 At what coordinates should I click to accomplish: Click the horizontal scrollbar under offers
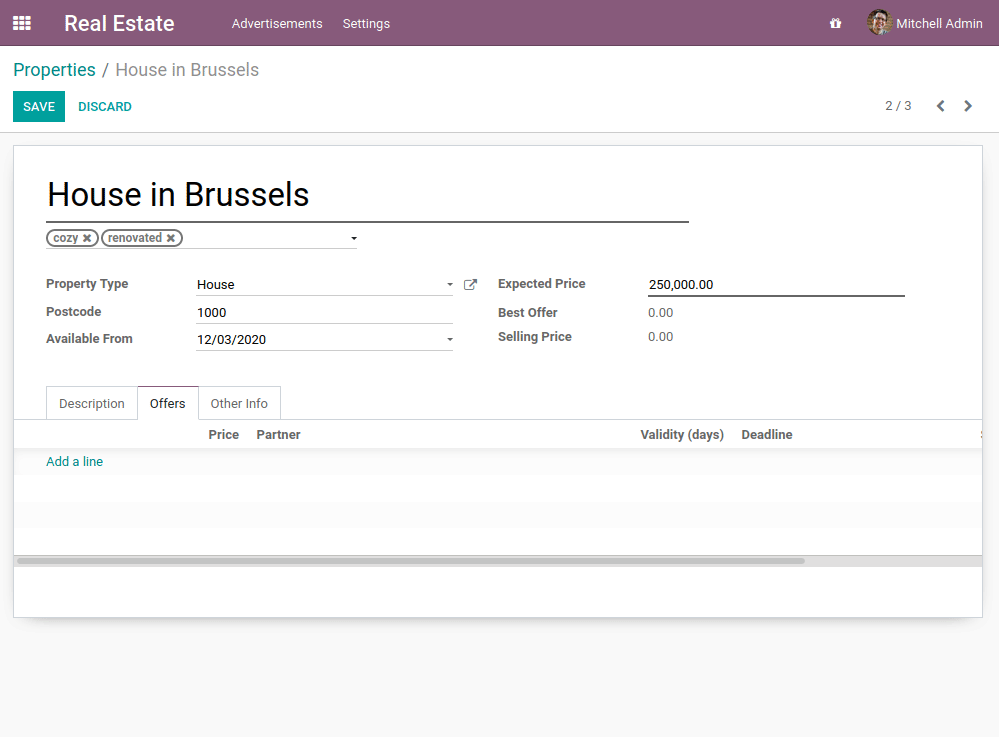(x=410, y=561)
